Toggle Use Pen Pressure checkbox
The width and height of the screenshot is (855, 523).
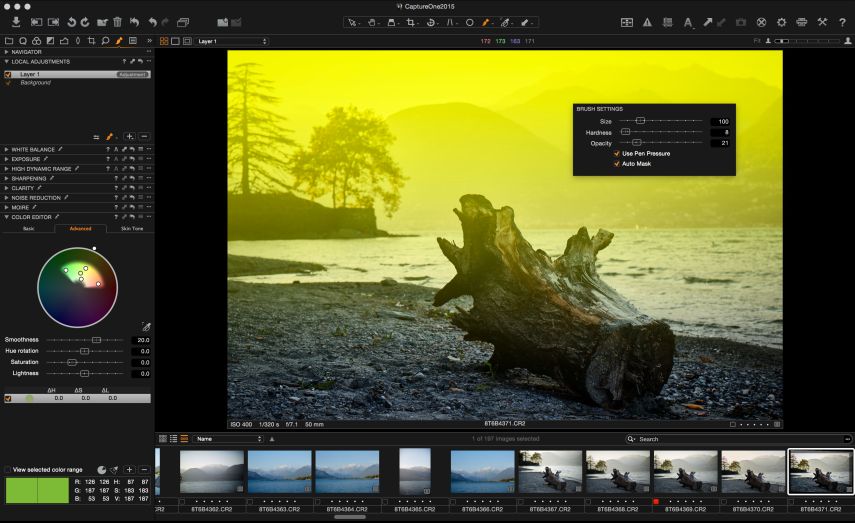pos(617,154)
